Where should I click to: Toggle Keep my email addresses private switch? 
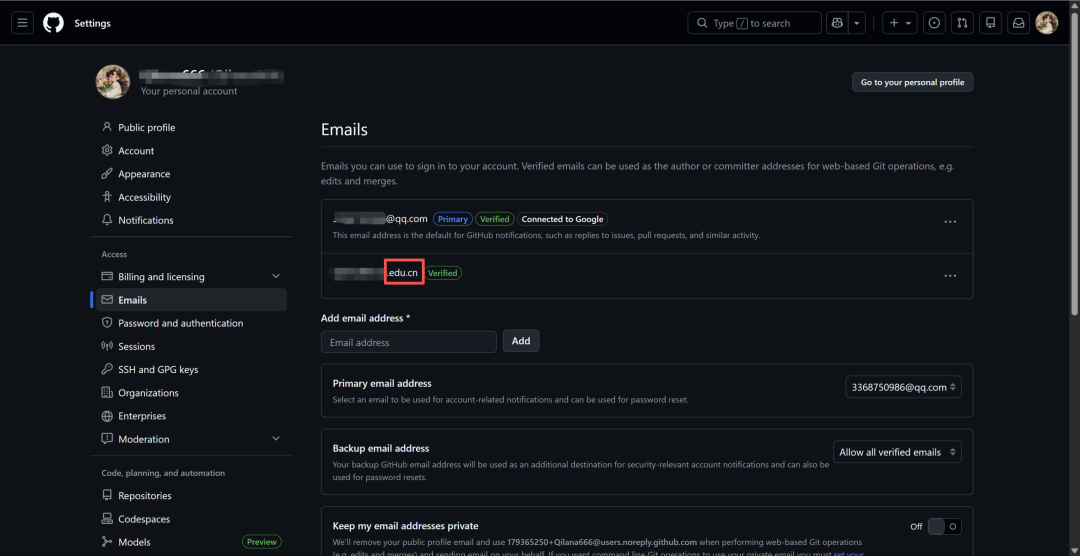point(944,526)
